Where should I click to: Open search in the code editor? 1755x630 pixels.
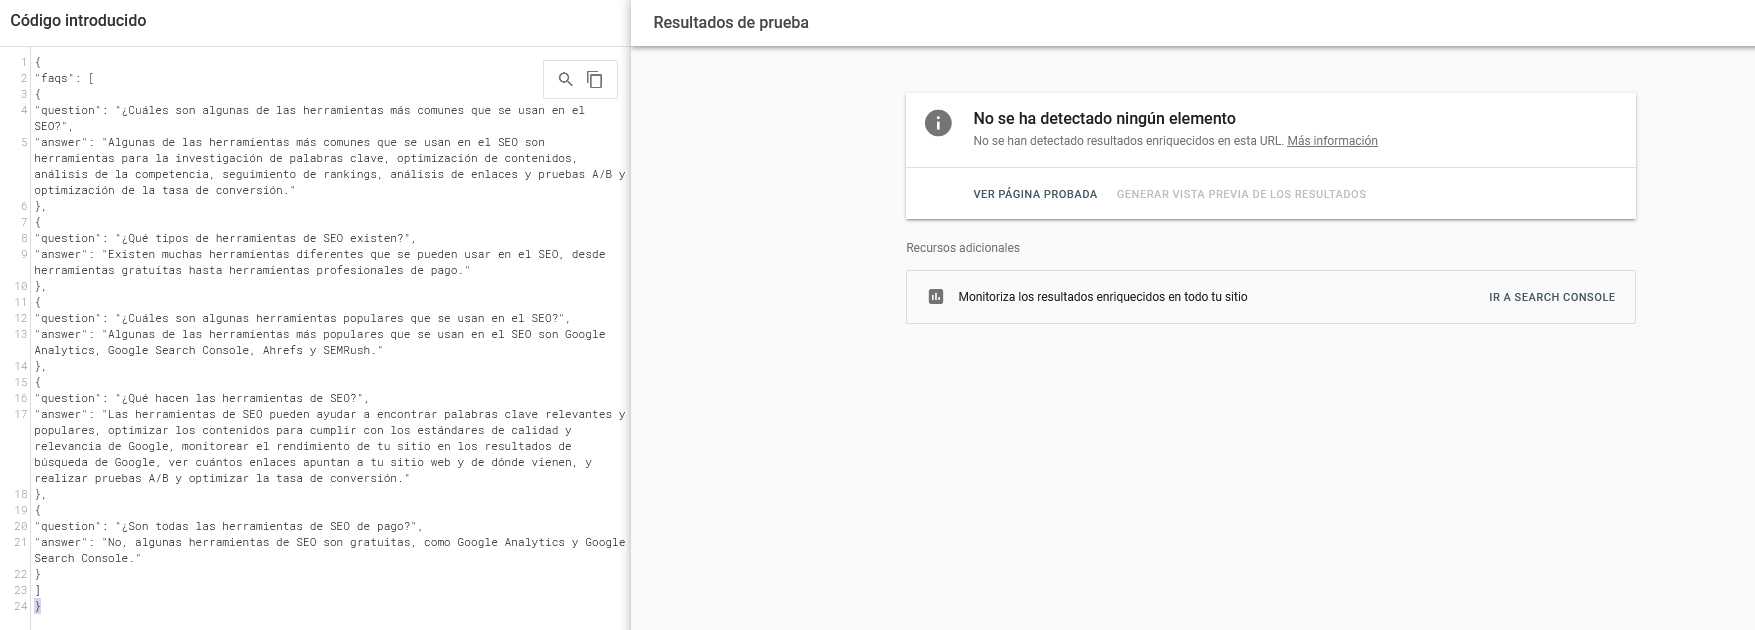565,79
